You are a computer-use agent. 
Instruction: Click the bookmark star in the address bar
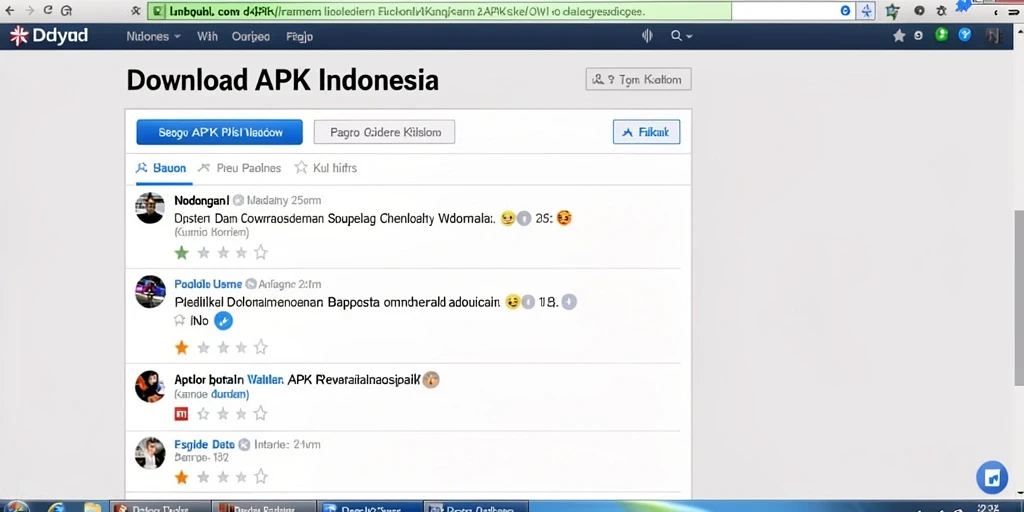[x=867, y=11]
